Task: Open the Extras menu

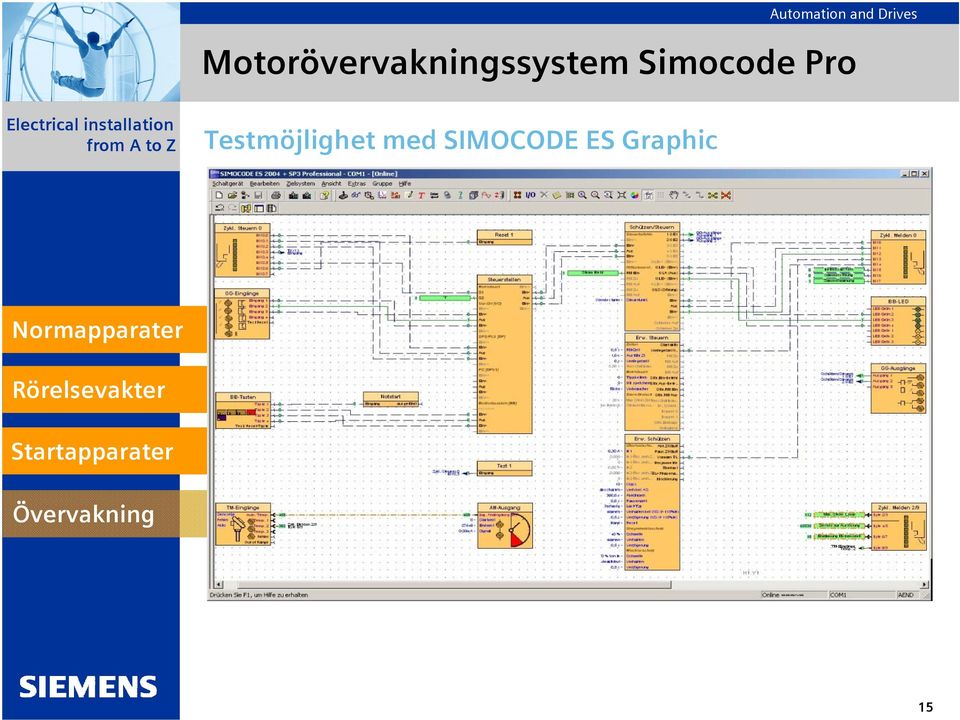Action: 356,184
